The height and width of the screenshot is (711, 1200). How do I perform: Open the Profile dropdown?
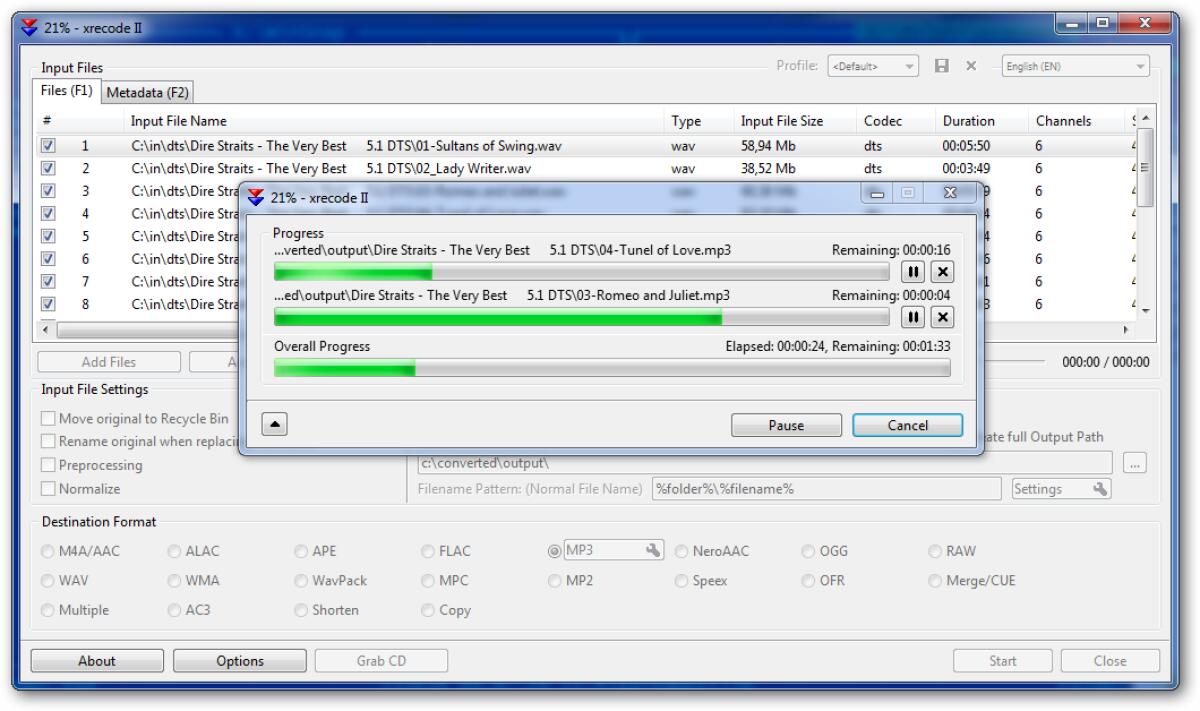coord(907,66)
